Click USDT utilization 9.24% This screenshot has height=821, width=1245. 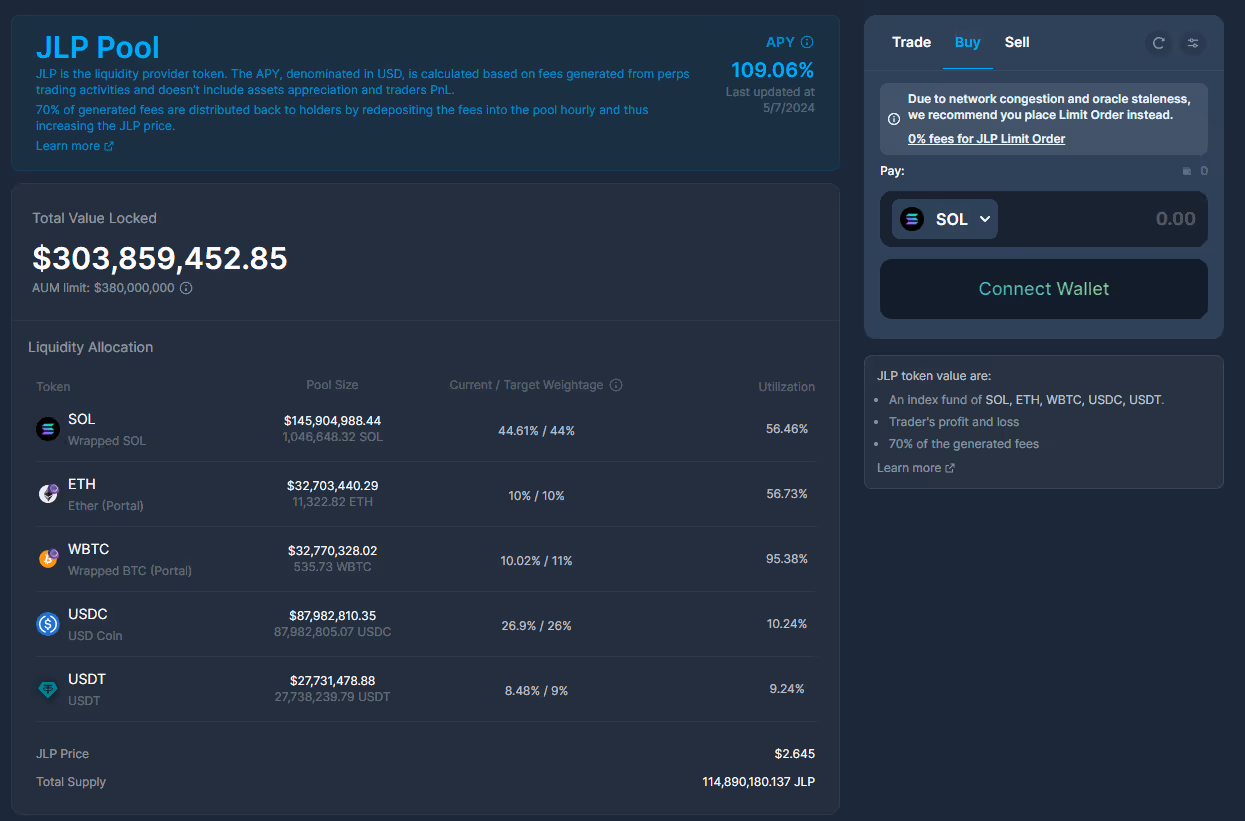[787, 689]
